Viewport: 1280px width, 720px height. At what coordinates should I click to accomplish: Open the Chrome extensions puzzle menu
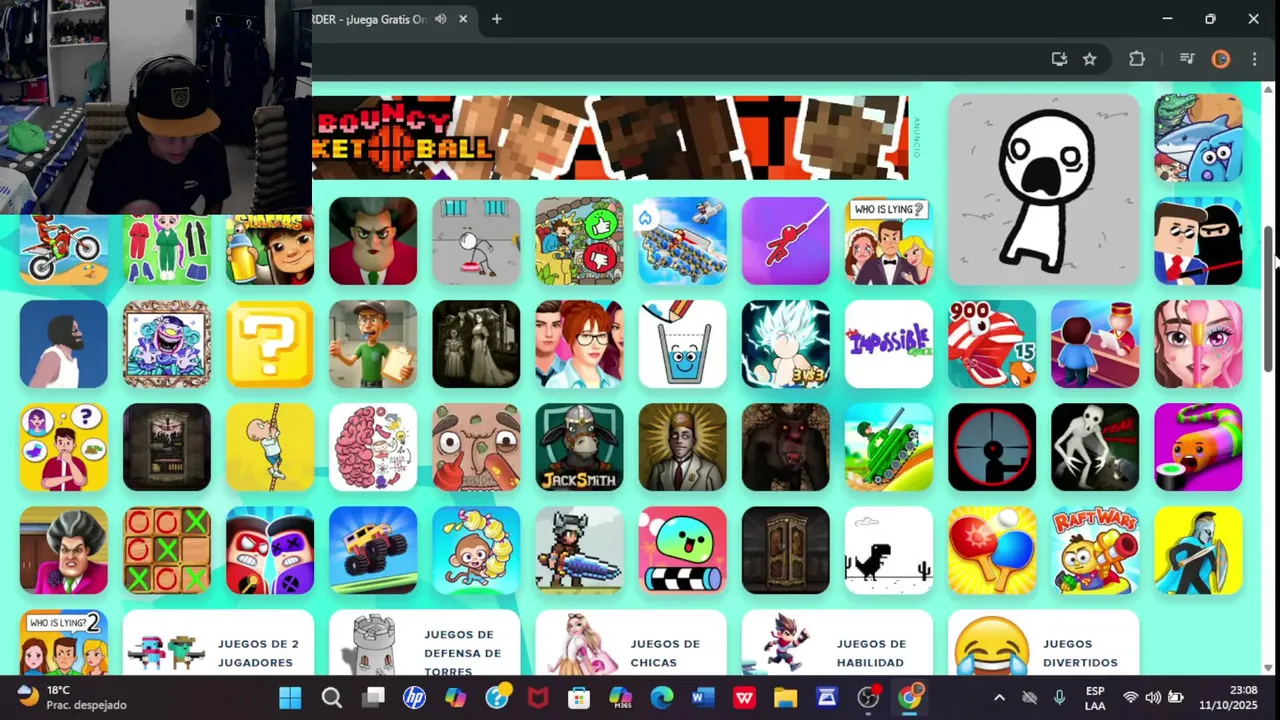pos(1137,59)
